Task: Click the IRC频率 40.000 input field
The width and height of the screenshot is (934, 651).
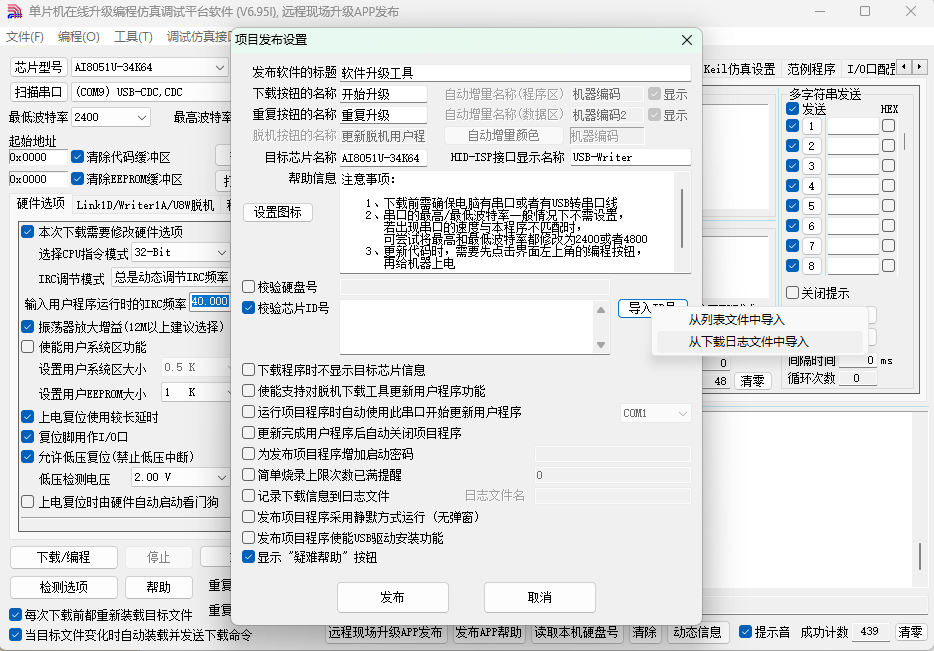Action: point(210,301)
